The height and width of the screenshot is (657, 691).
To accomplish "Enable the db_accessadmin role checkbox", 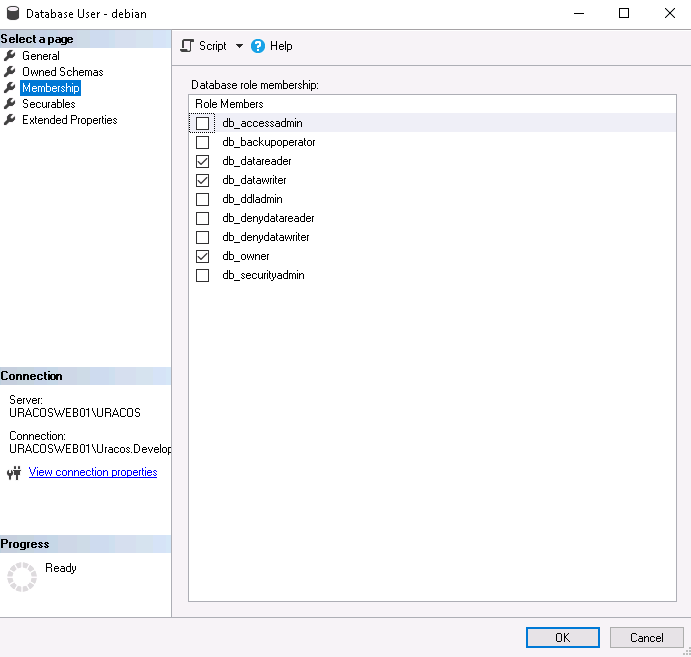I will (x=203, y=123).
